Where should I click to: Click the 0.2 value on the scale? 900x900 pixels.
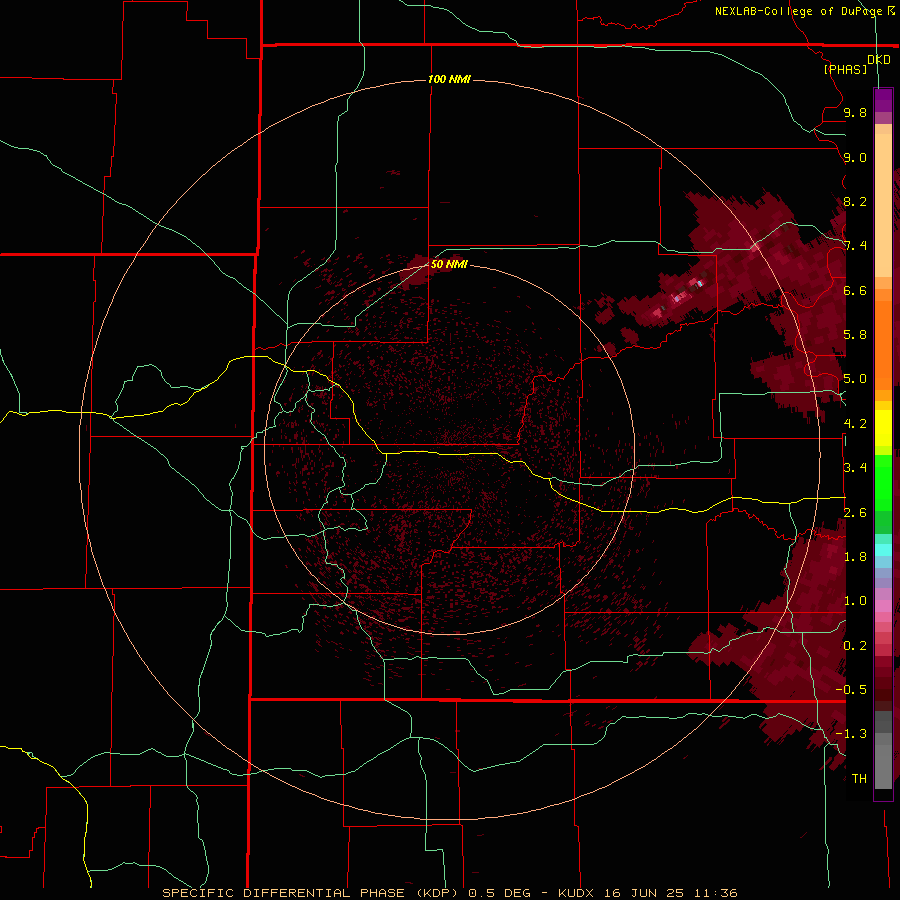pyautogui.click(x=855, y=646)
